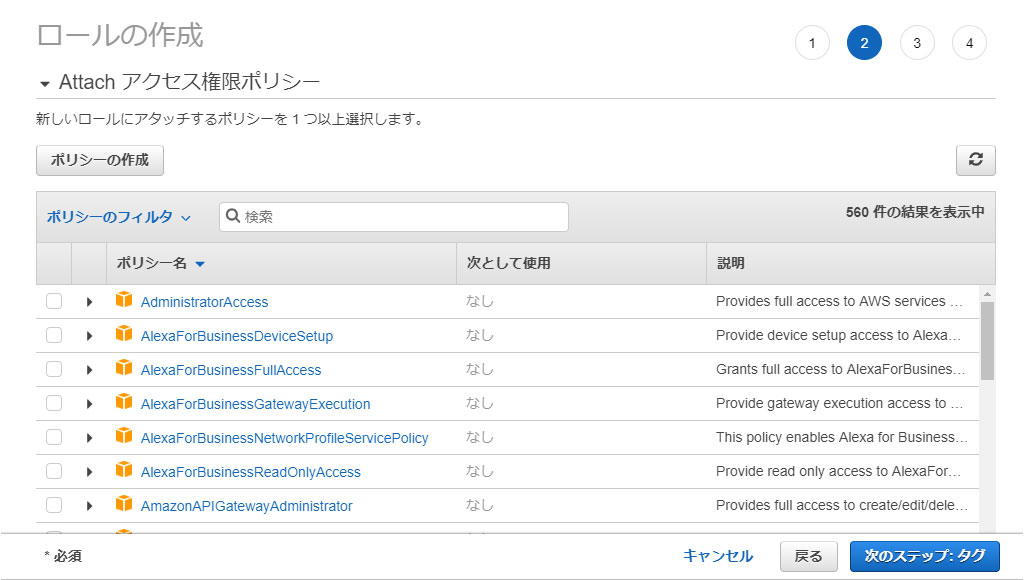Click the なし cell in AdministratorAccess row
Screen dimensions: 1024x580
pos(479,301)
